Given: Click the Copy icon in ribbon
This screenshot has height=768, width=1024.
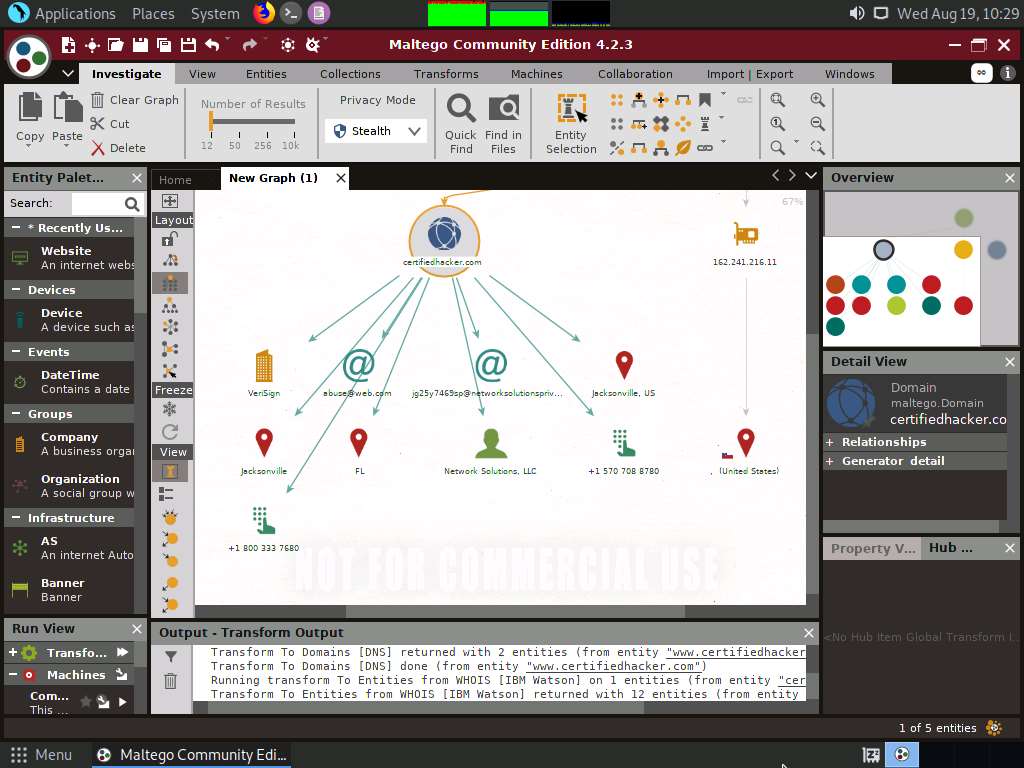Looking at the screenshot, I should (30, 106).
